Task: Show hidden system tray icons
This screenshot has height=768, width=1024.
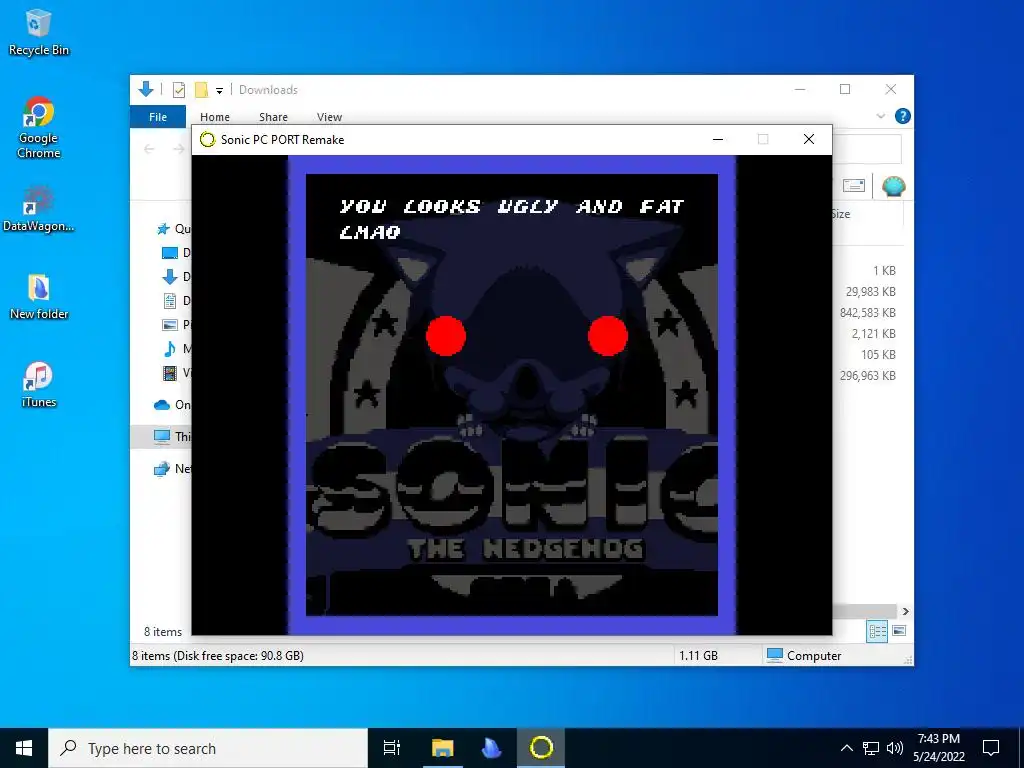Action: tap(846, 748)
